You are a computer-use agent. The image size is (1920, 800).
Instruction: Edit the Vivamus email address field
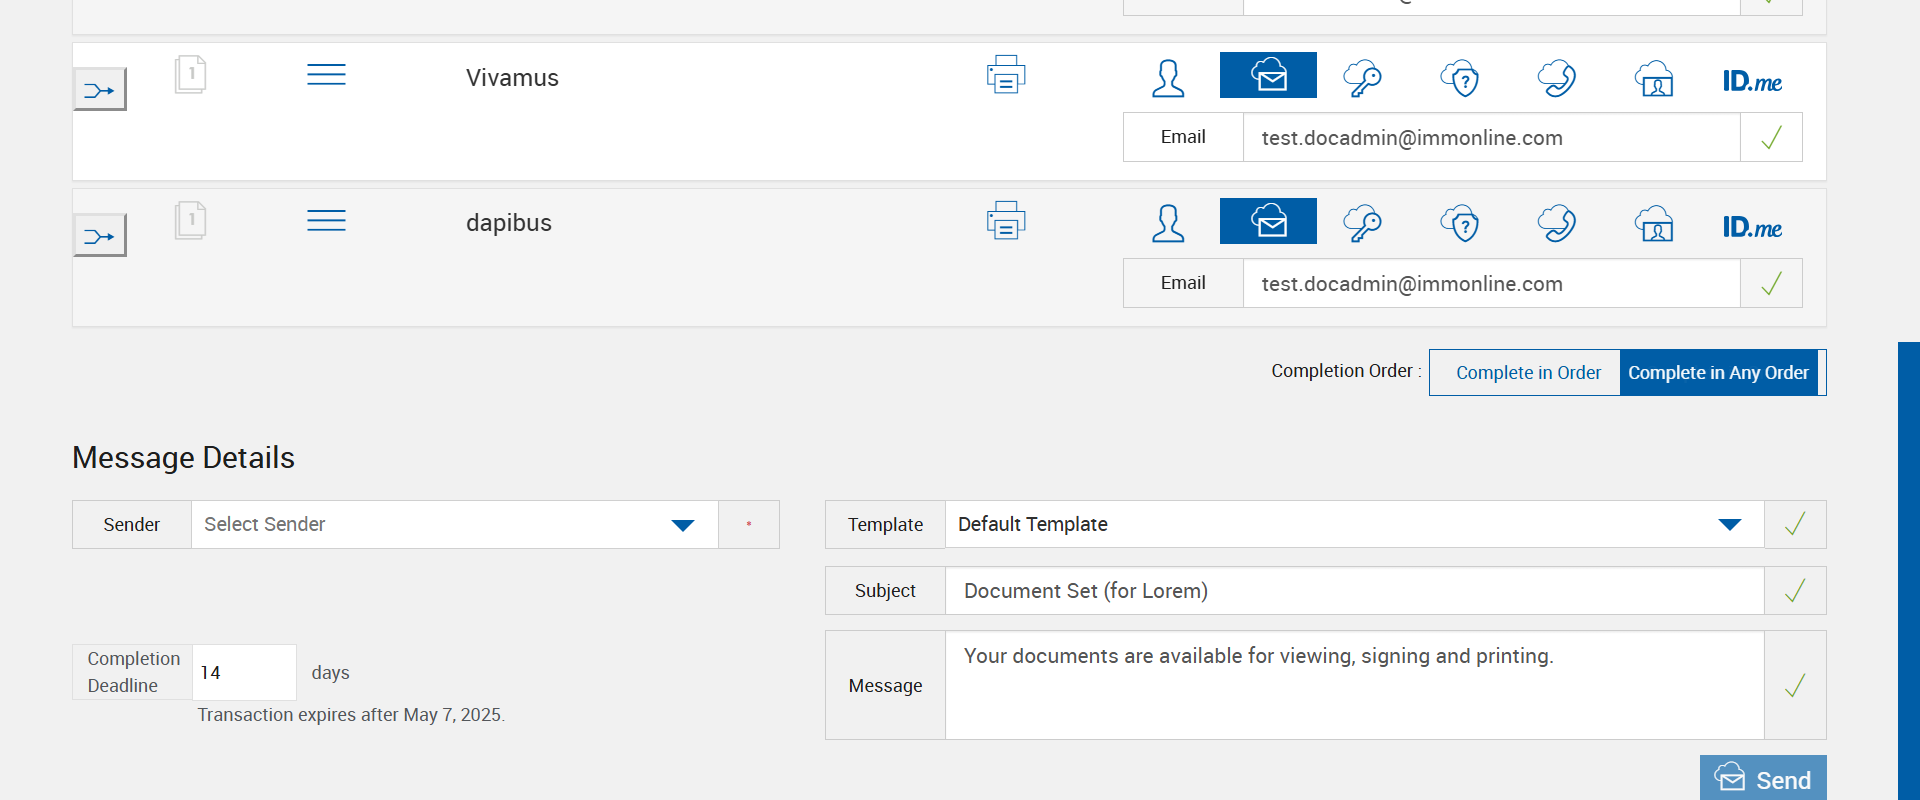pyautogui.click(x=1490, y=138)
